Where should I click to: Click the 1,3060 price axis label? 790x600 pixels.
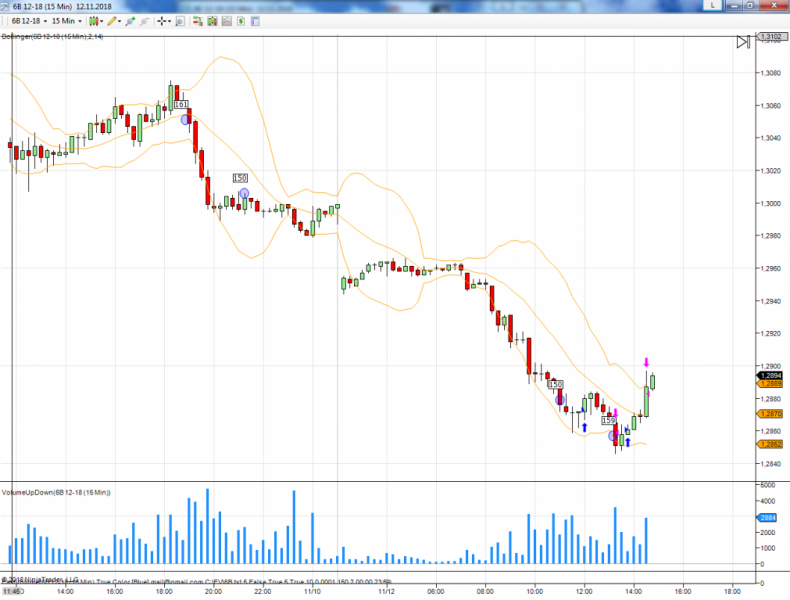(x=771, y=106)
